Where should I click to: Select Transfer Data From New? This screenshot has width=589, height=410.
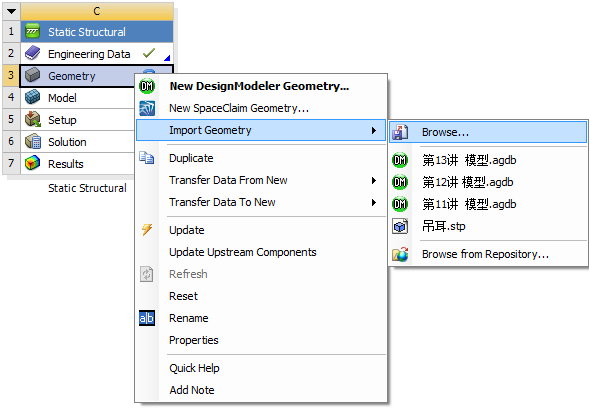point(261,180)
